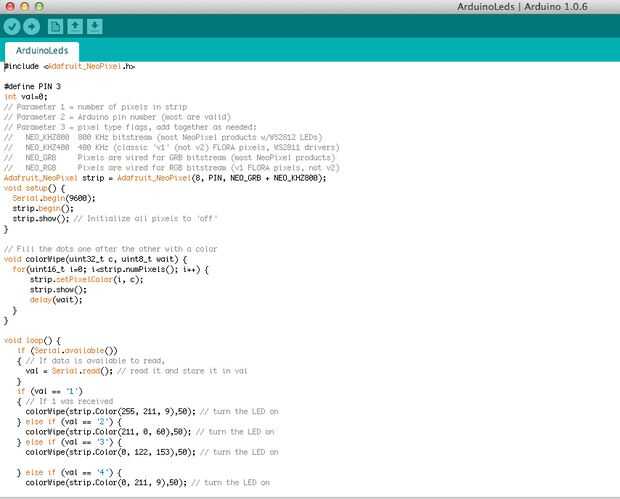The height and width of the screenshot is (499, 620).
Task: Click the red close window button
Action: pyautogui.click(x=10, y=6)
